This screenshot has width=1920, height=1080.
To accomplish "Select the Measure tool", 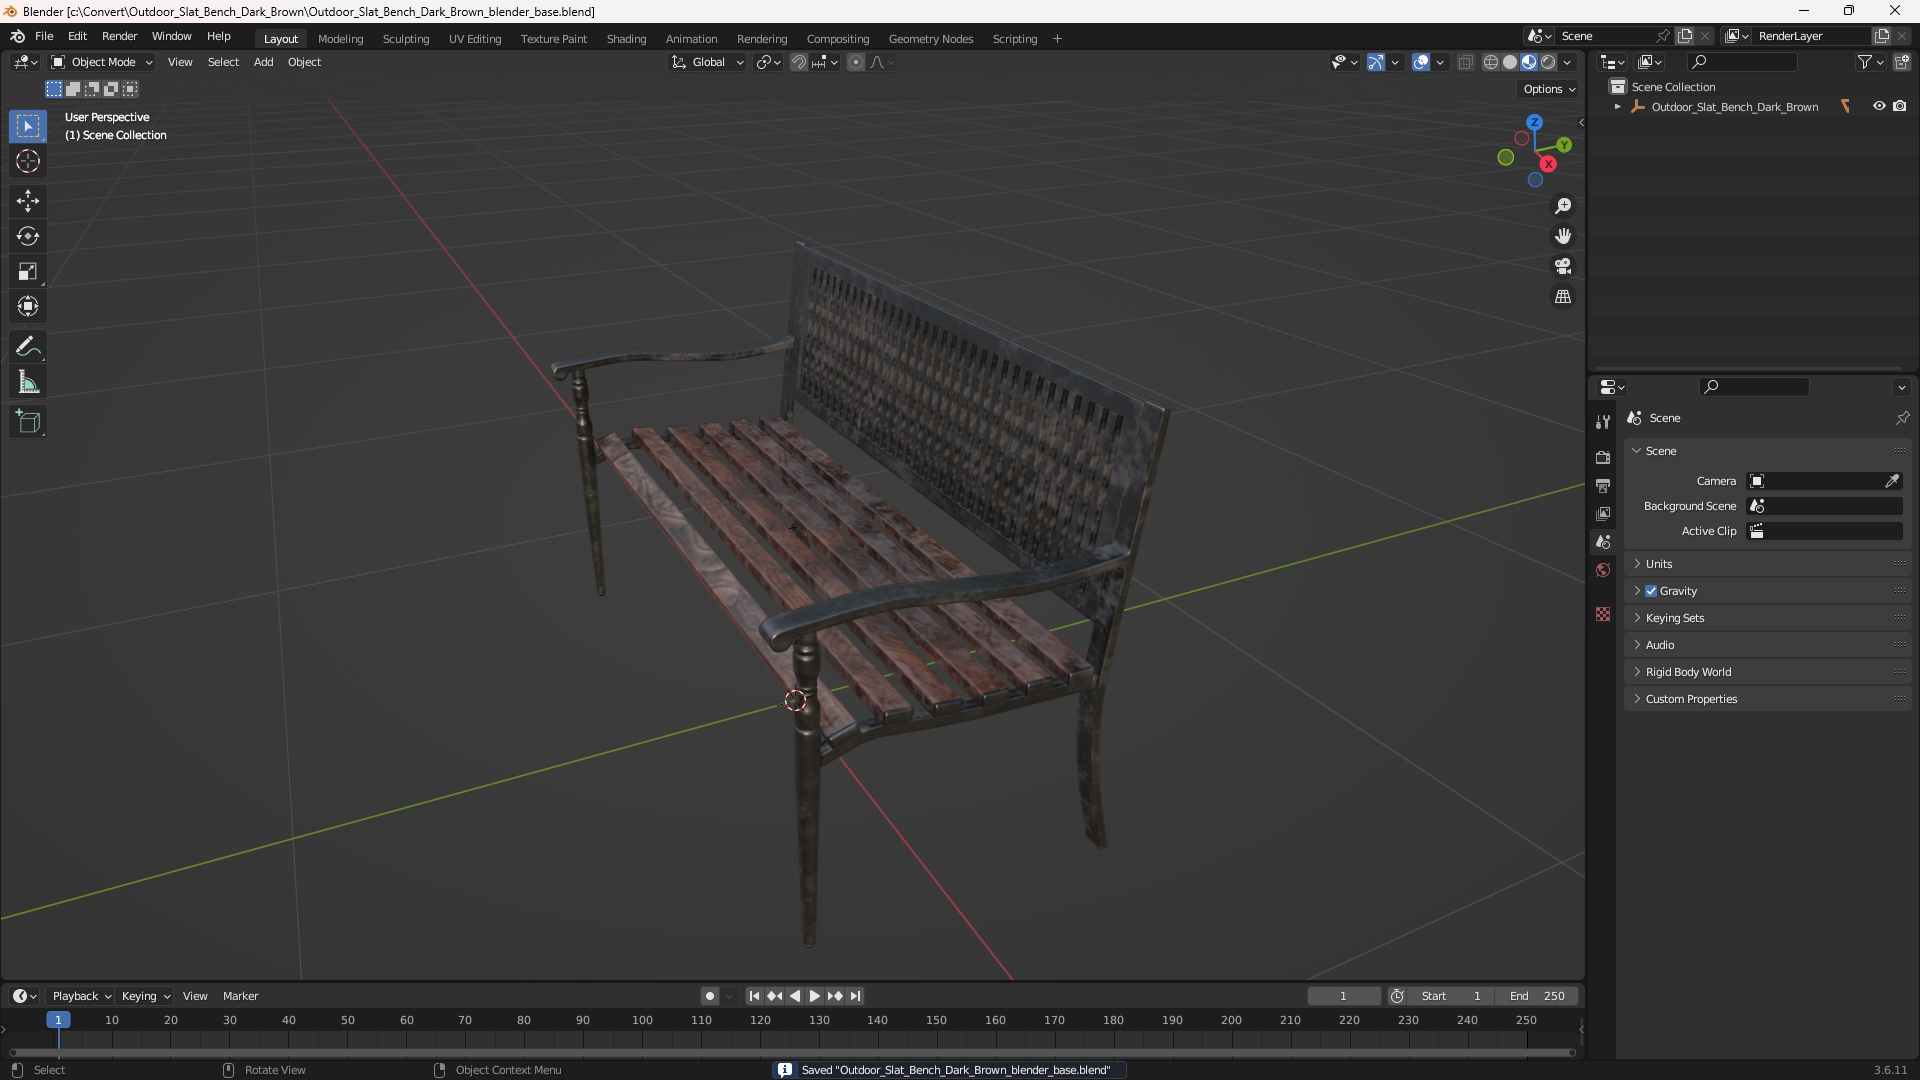I will pyautogui.click(x=28, y=382).
